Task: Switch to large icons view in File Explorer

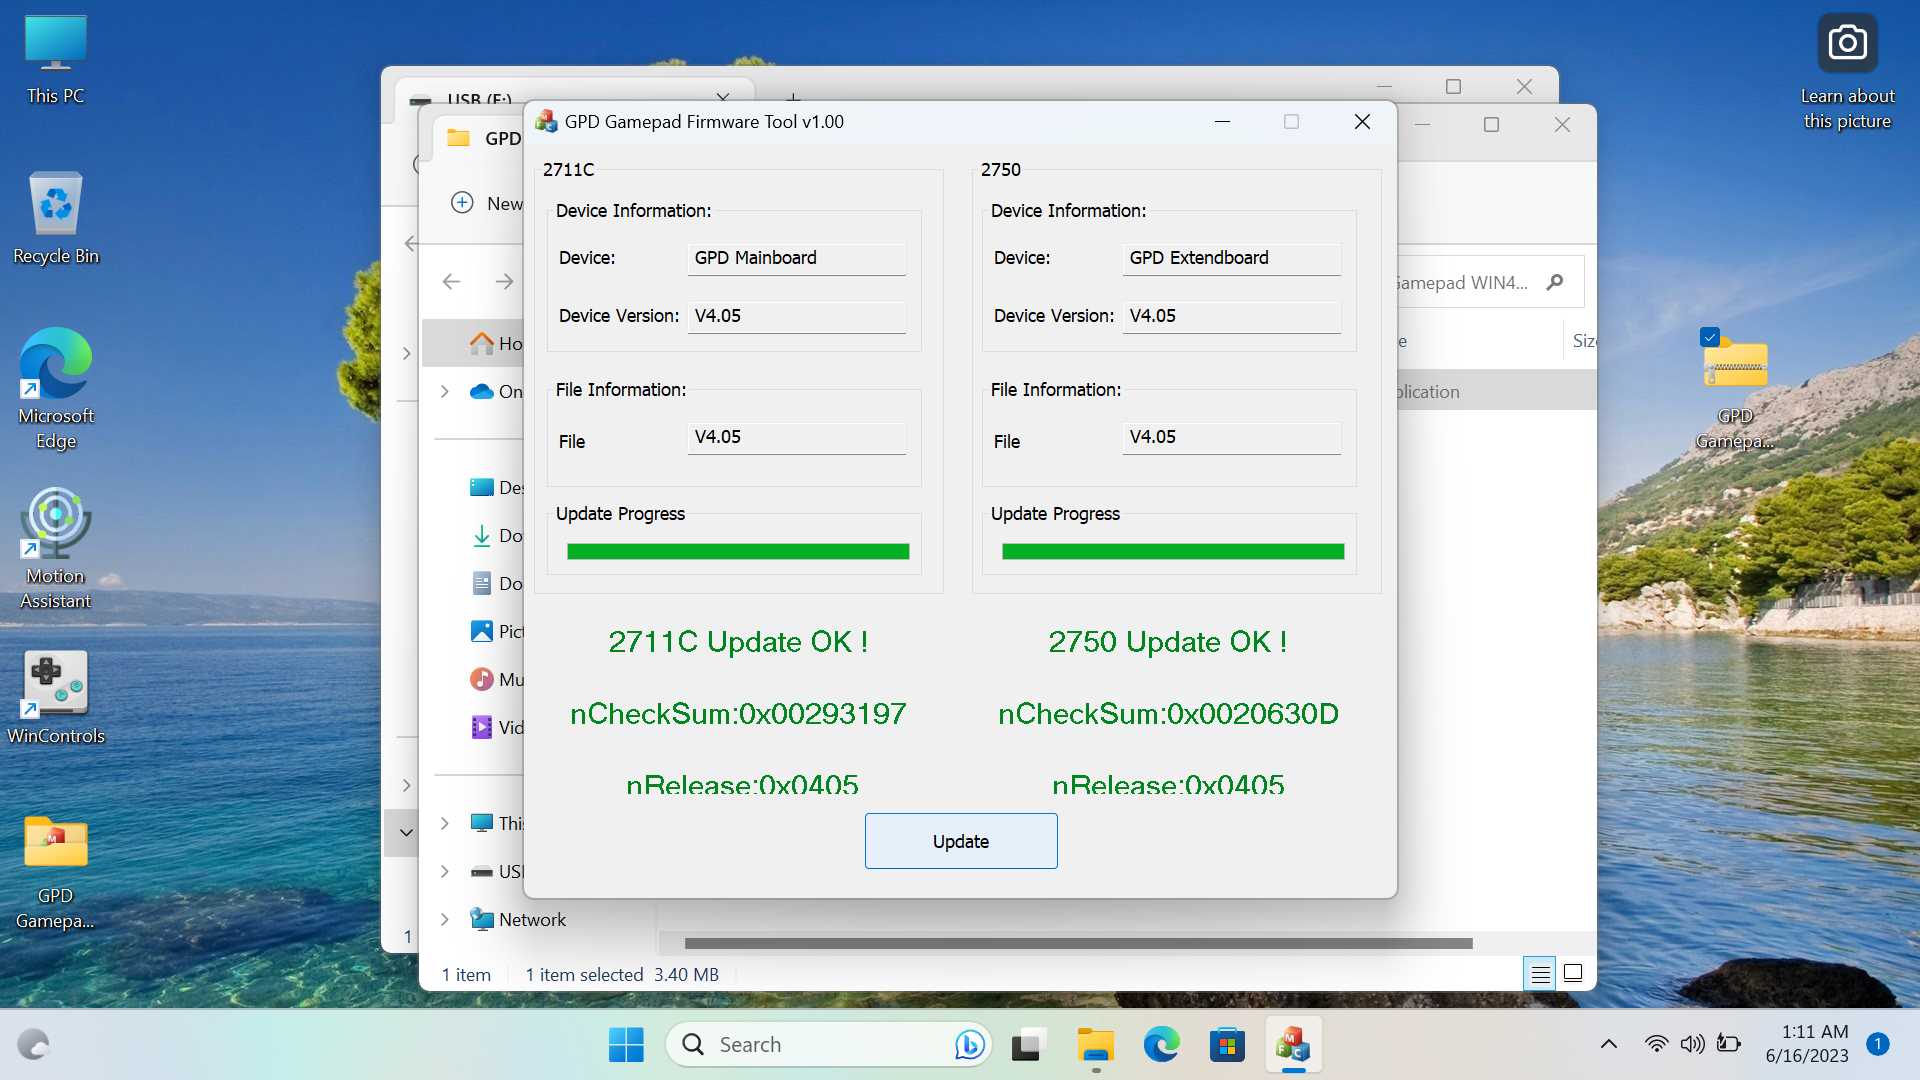Action: (1572, 973)
